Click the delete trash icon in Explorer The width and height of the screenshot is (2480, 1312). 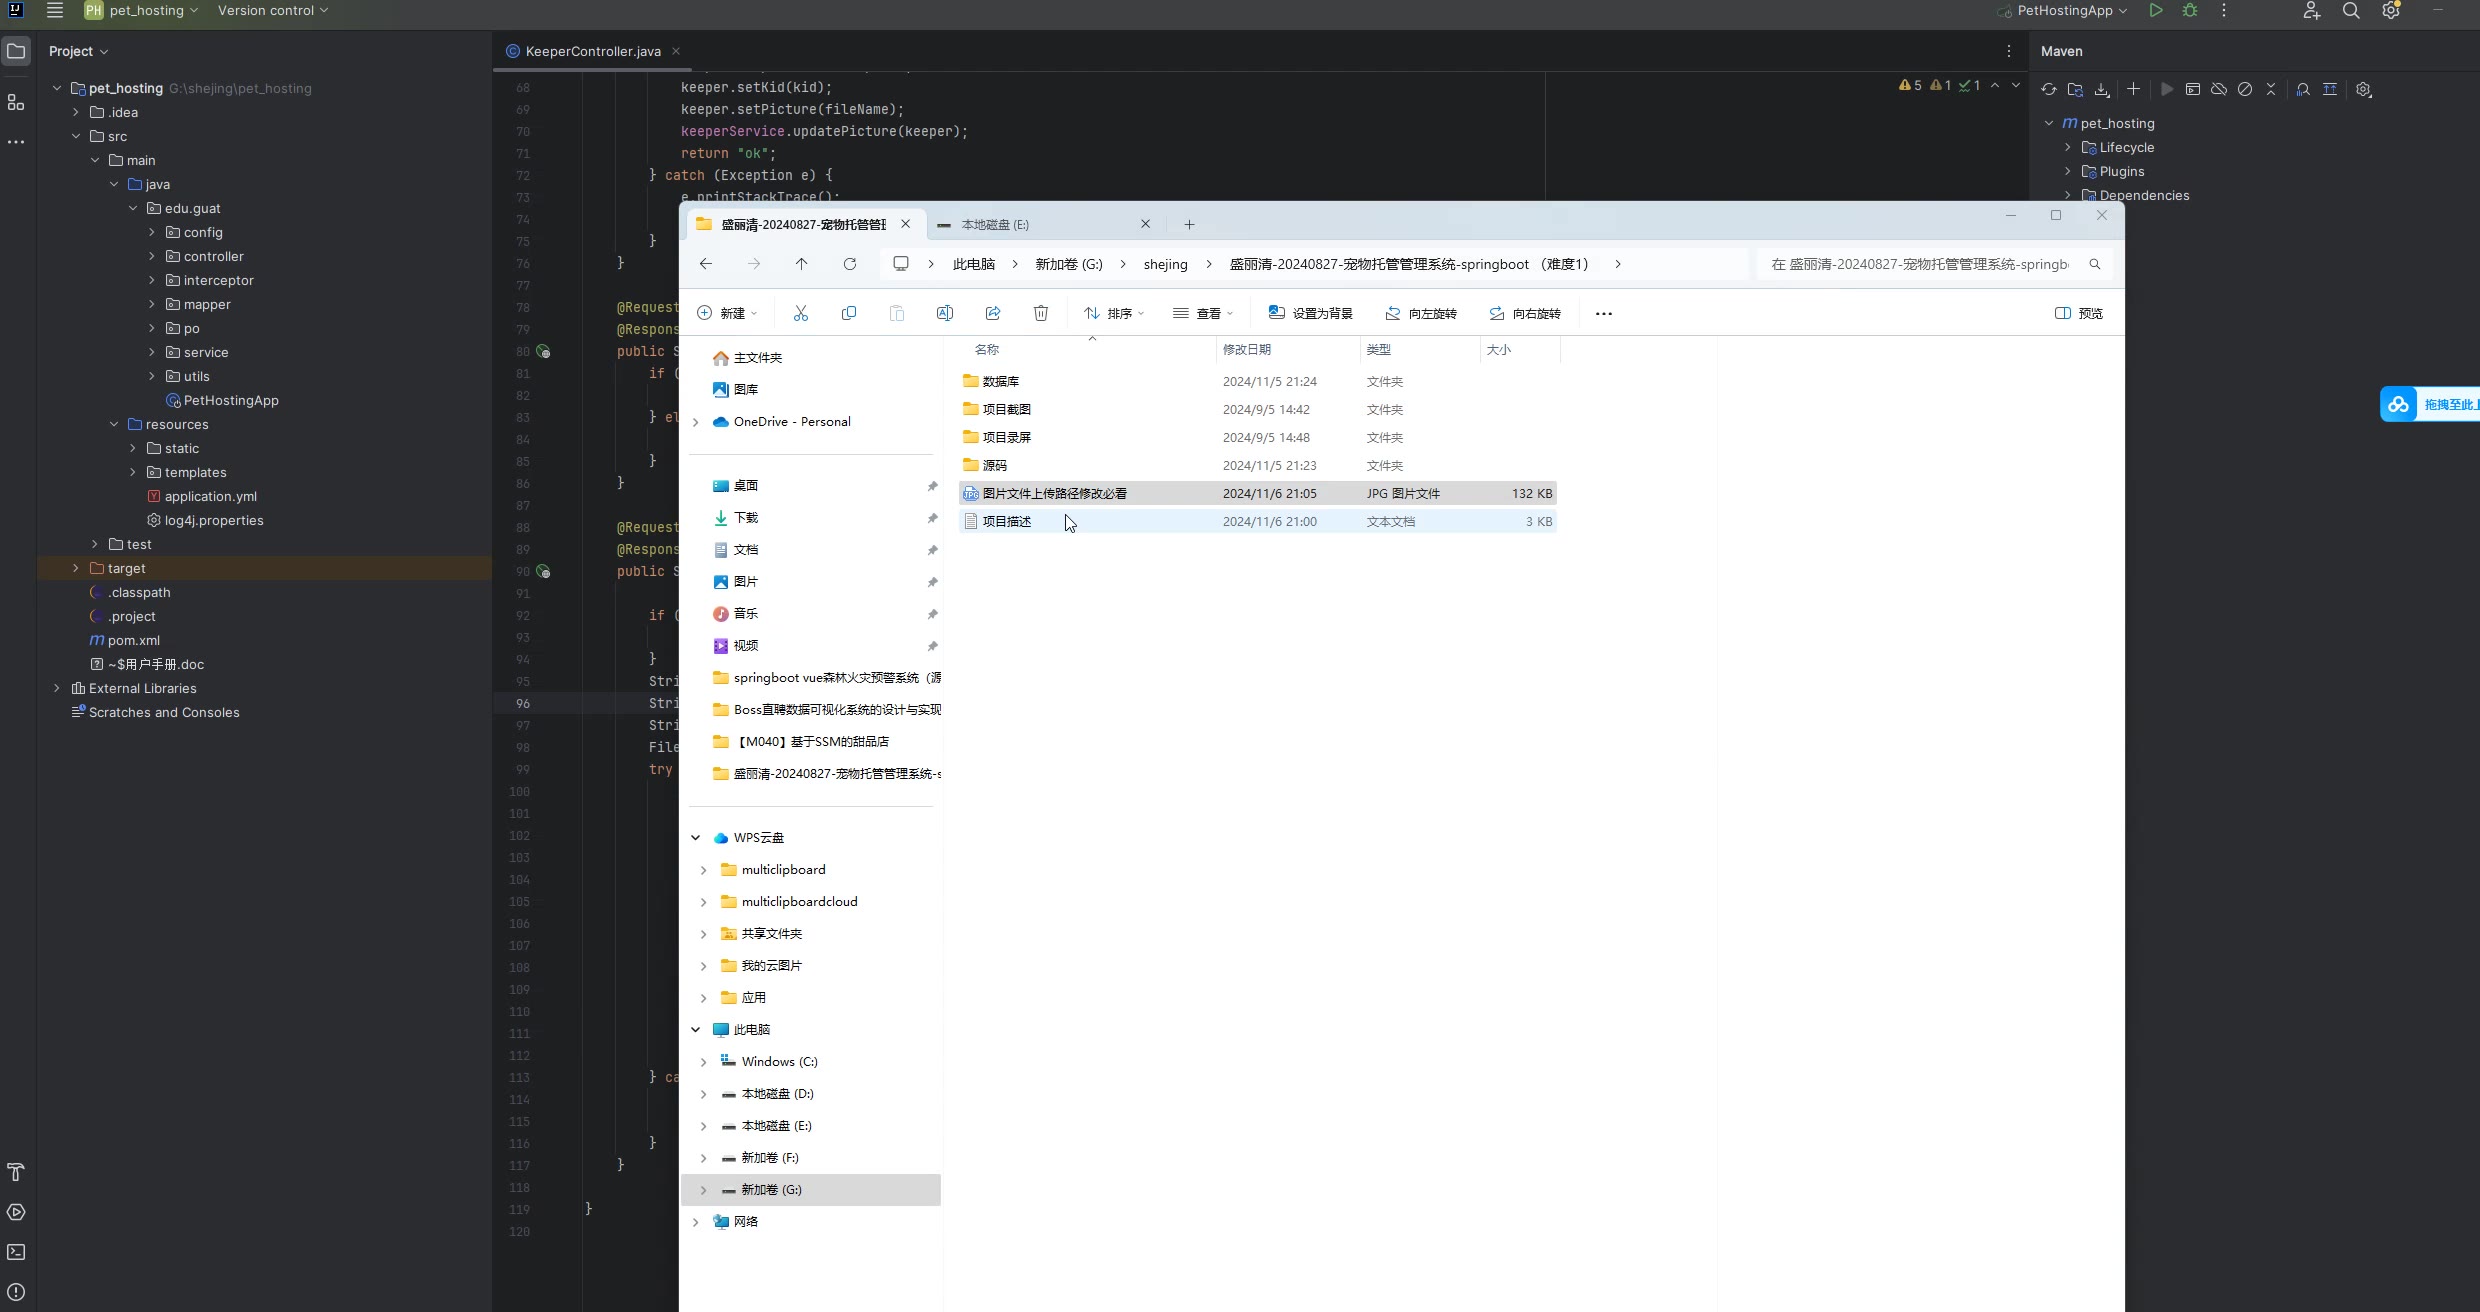click(1040, 313)
